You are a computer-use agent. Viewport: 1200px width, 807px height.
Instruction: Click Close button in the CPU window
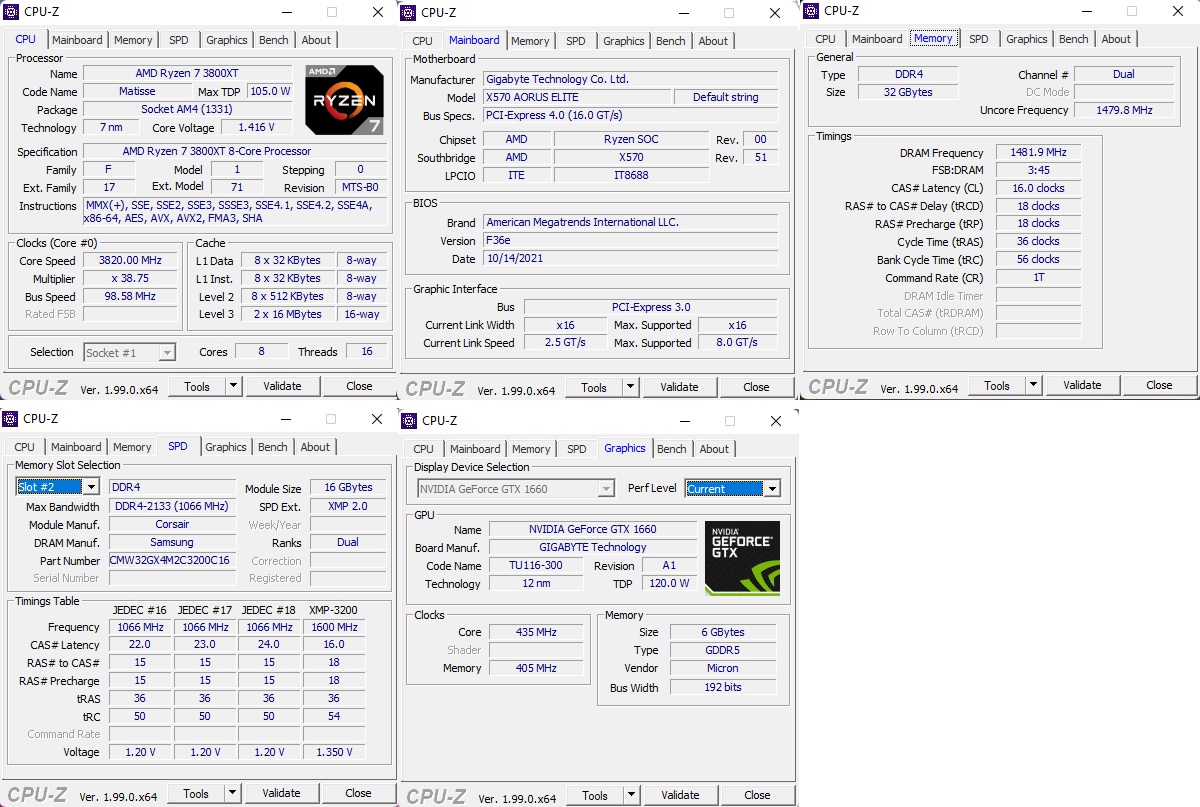pos(359,386)
